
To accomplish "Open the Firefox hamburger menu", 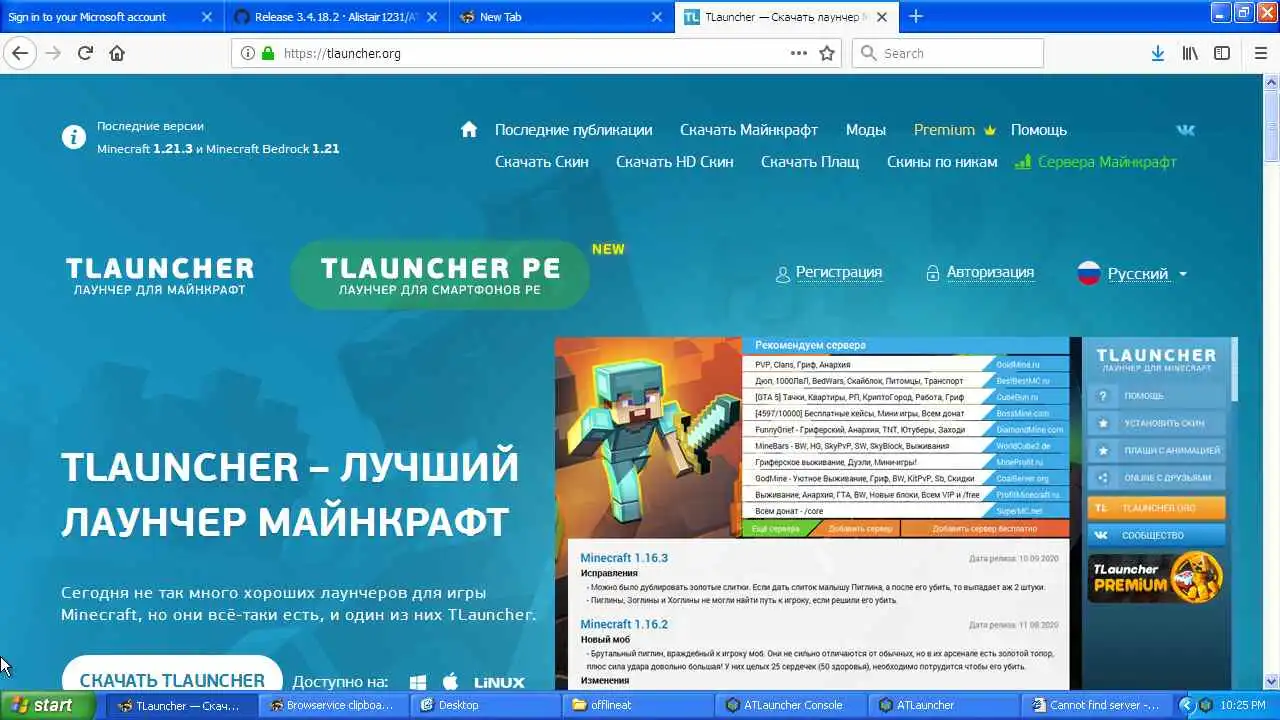I will 1261,53.
